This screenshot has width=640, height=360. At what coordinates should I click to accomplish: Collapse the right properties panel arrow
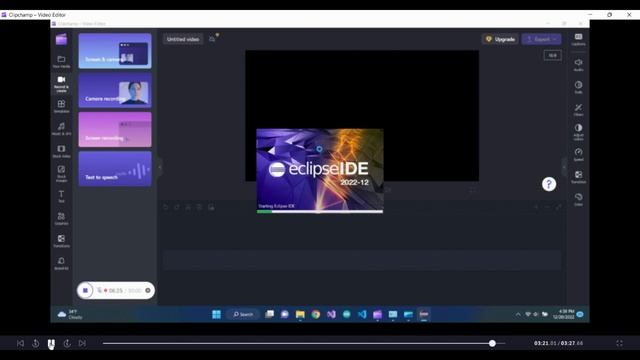(x=564, y=167)
